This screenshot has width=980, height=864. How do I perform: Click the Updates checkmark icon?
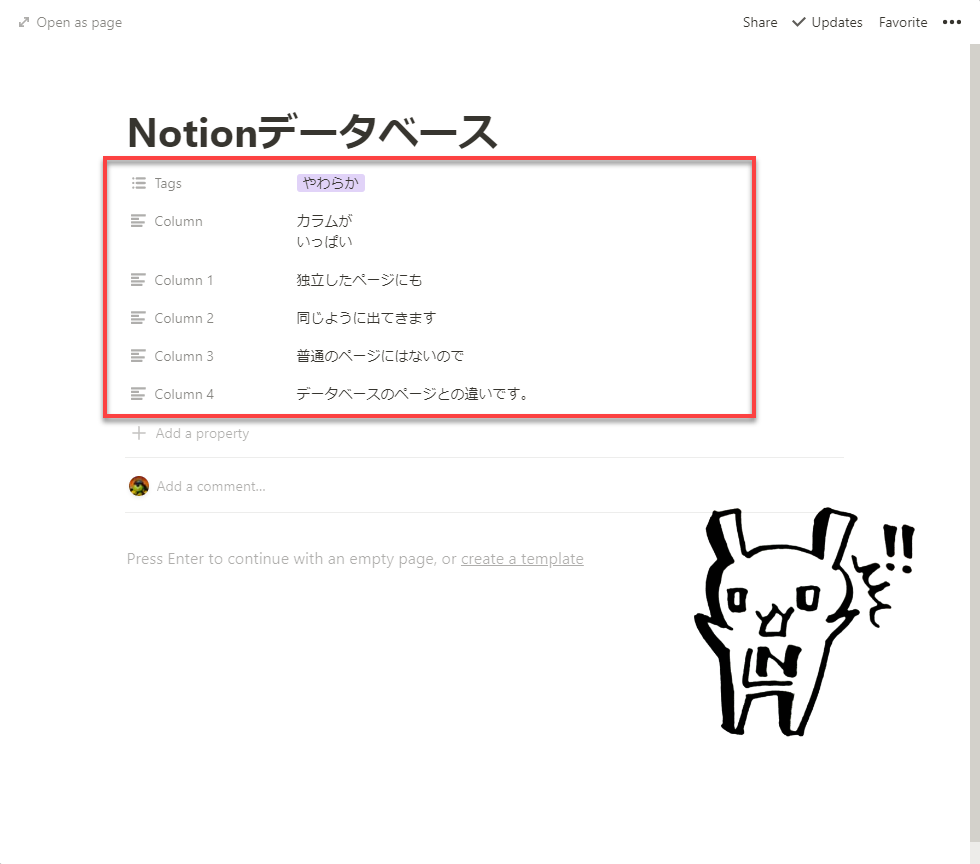[798, 22]
